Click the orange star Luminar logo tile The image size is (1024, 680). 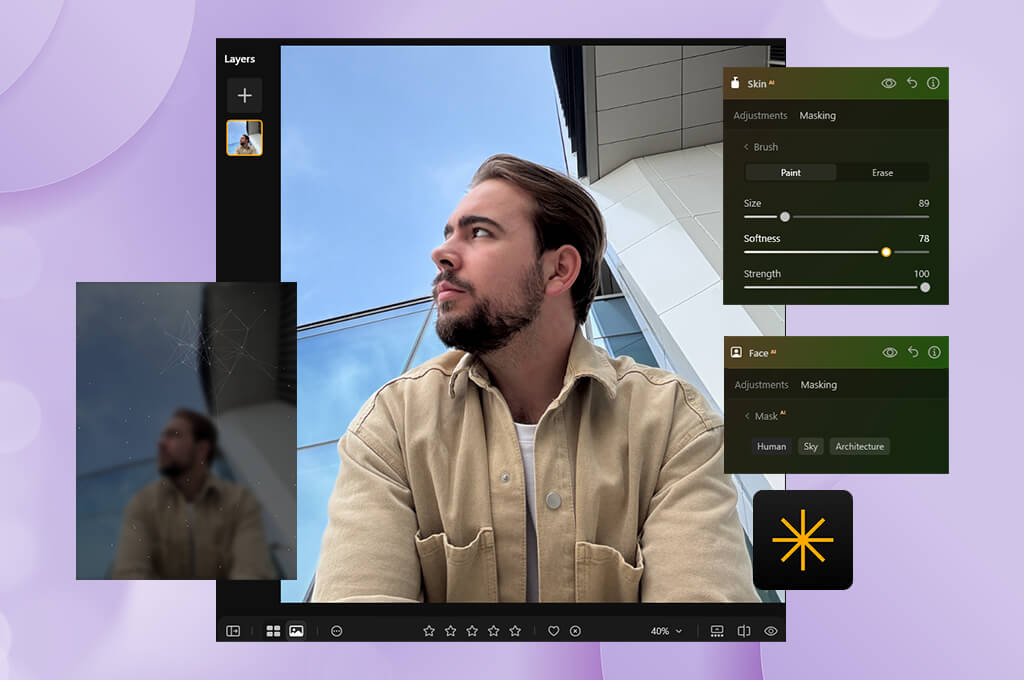[x=803, y=540]
